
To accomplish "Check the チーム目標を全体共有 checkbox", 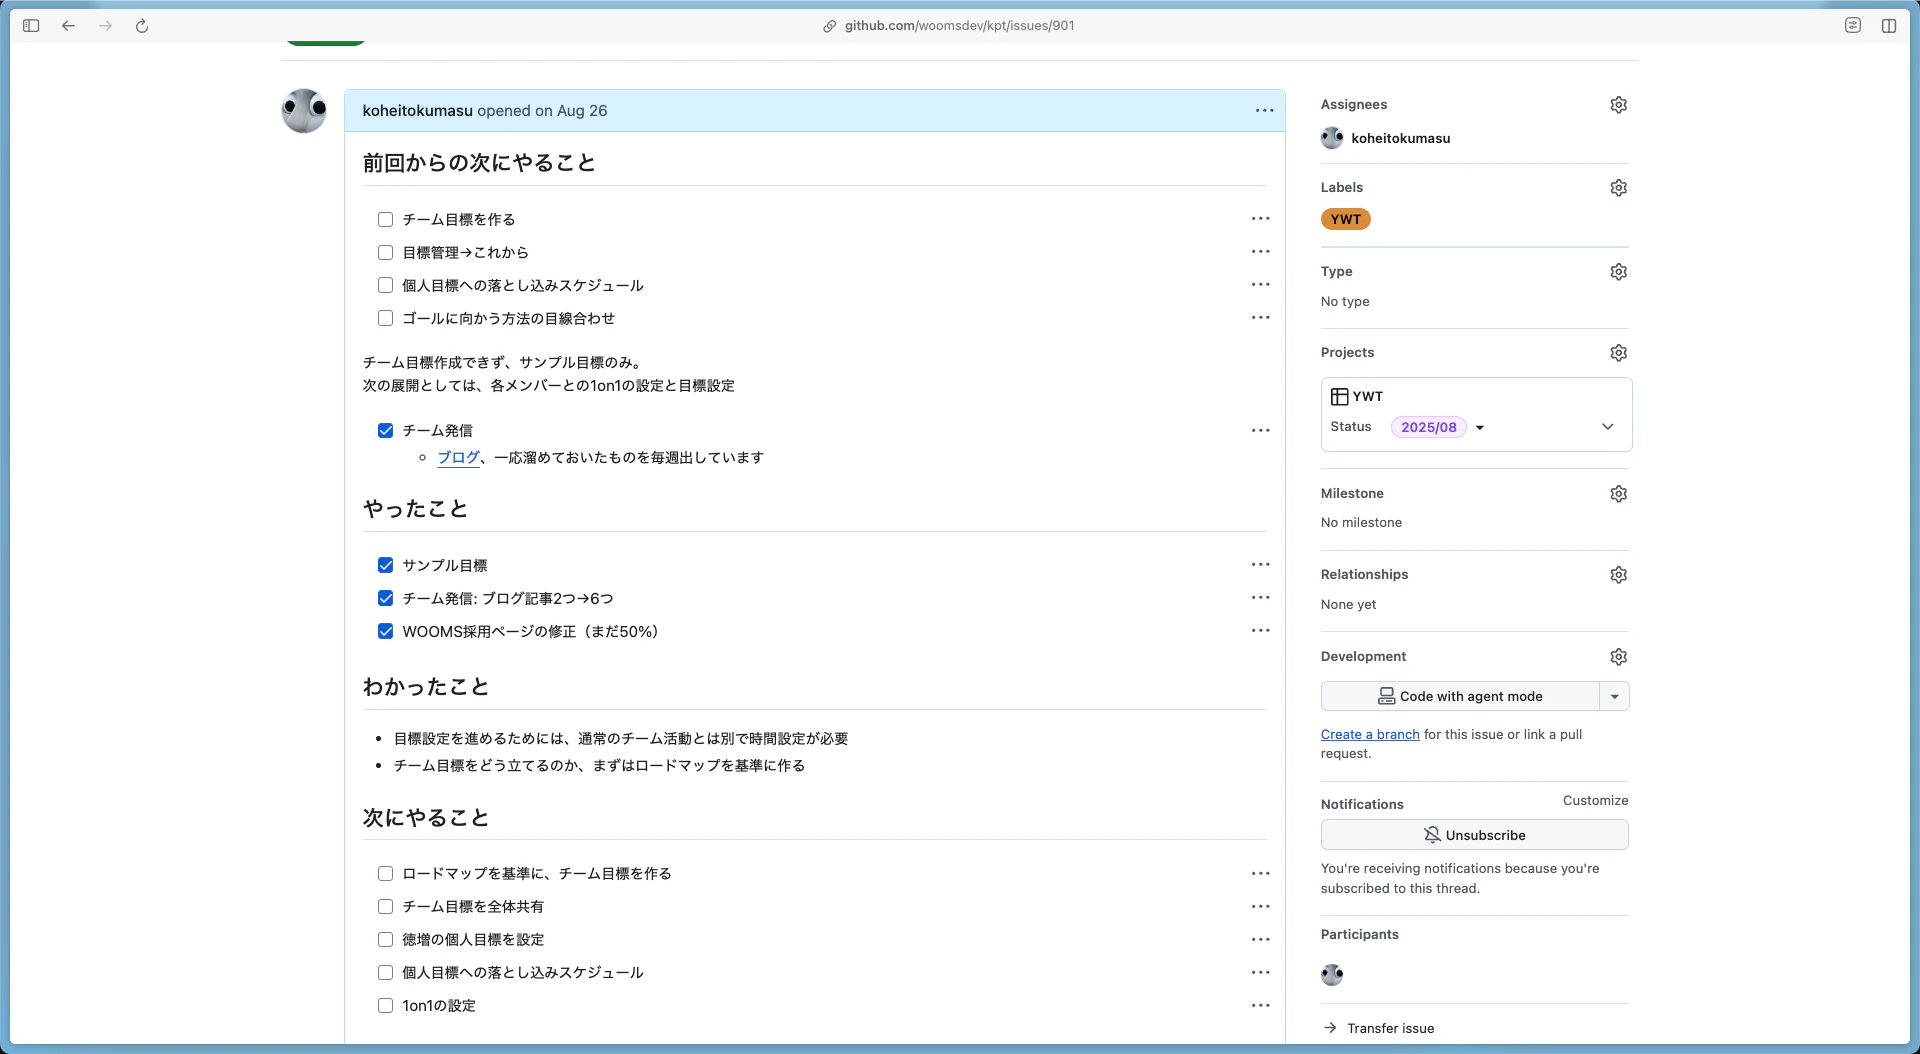I will coord(385,907).
